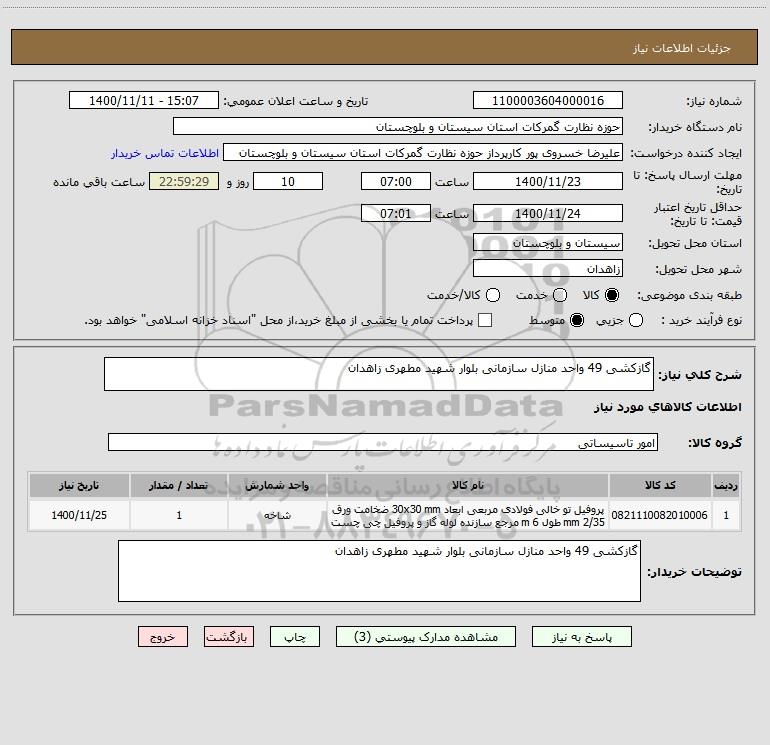
Task: Click the واحد شمارش column header
Action: 277,485
